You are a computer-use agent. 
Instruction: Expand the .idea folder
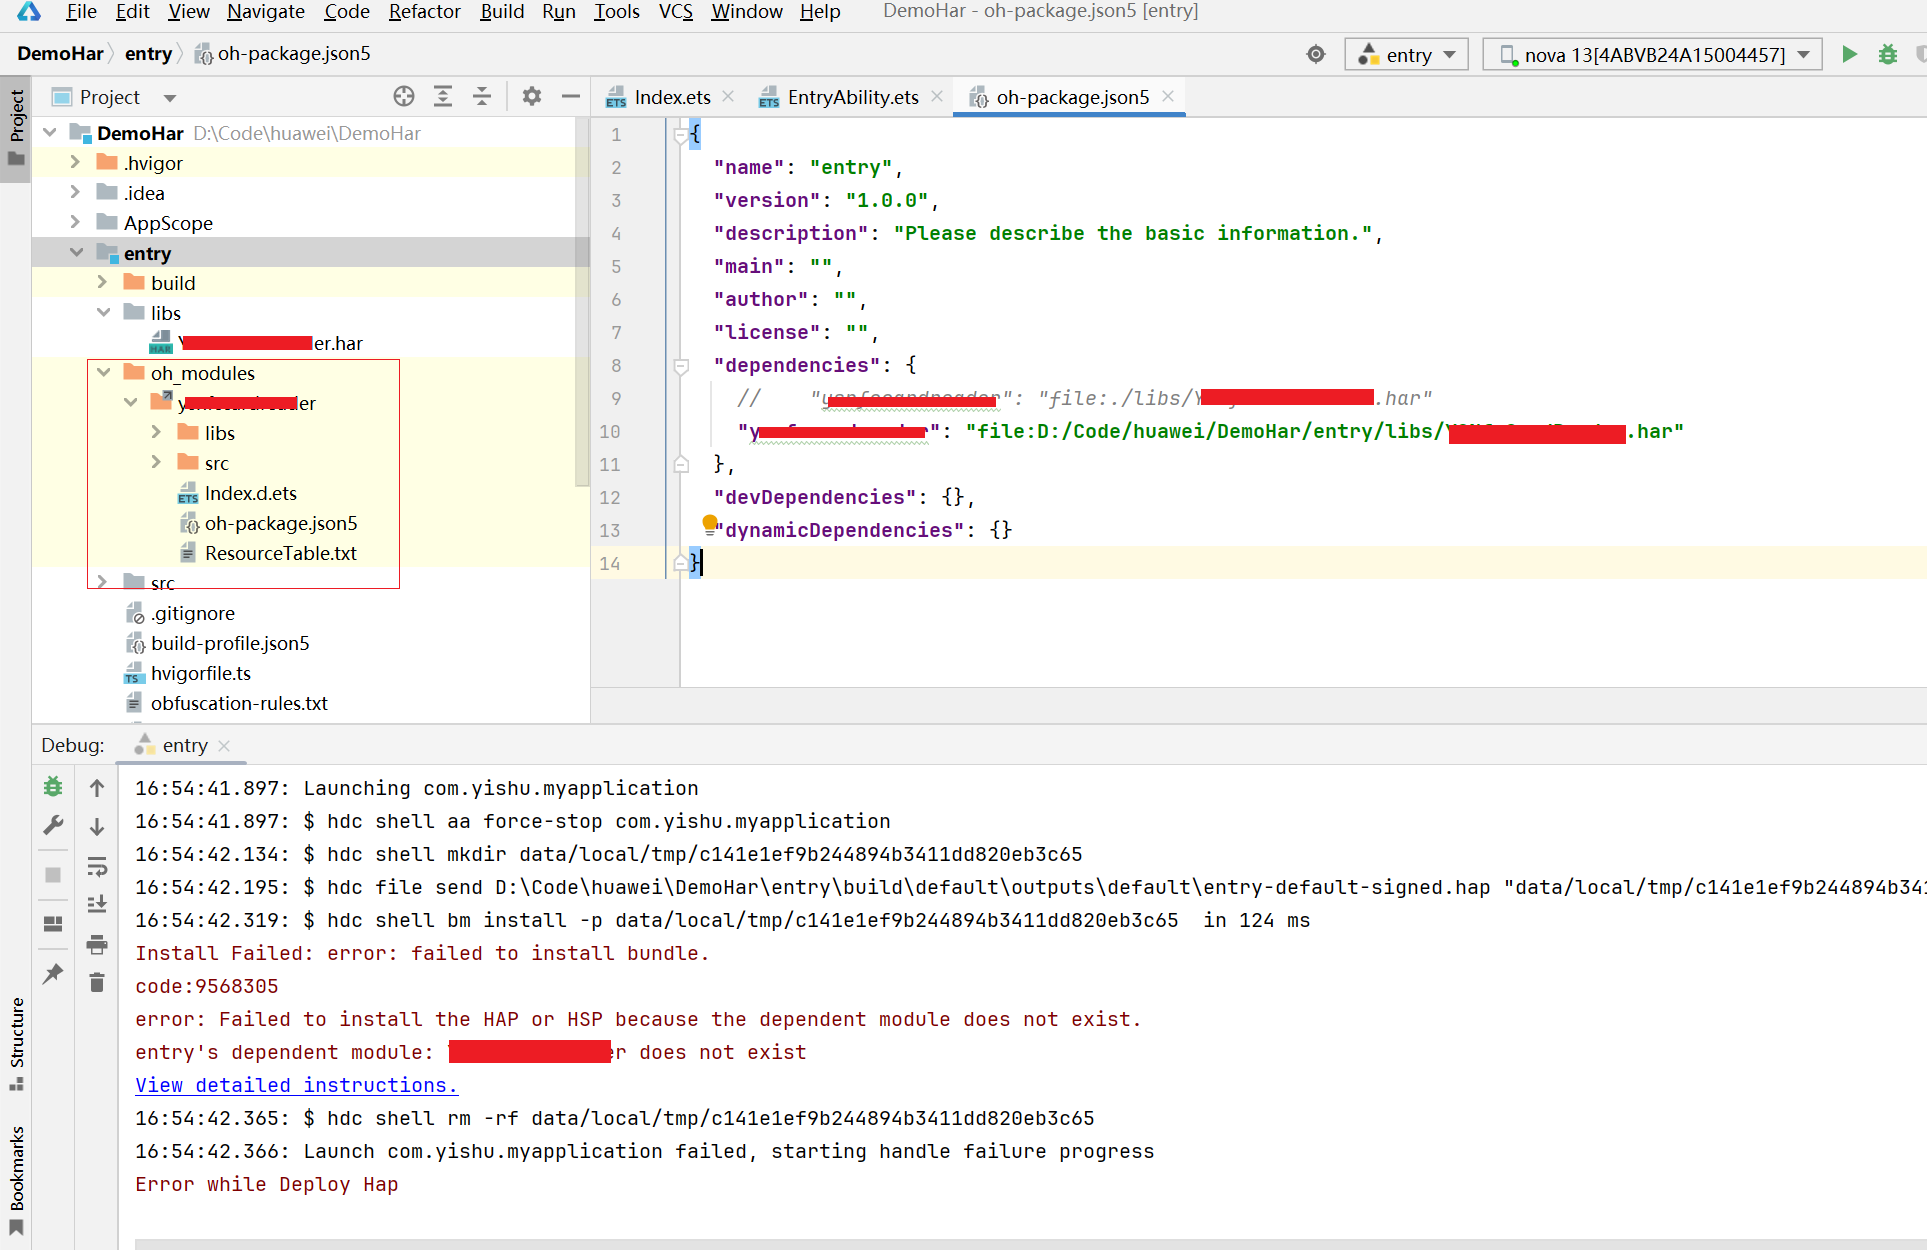[x=76, y=192]
